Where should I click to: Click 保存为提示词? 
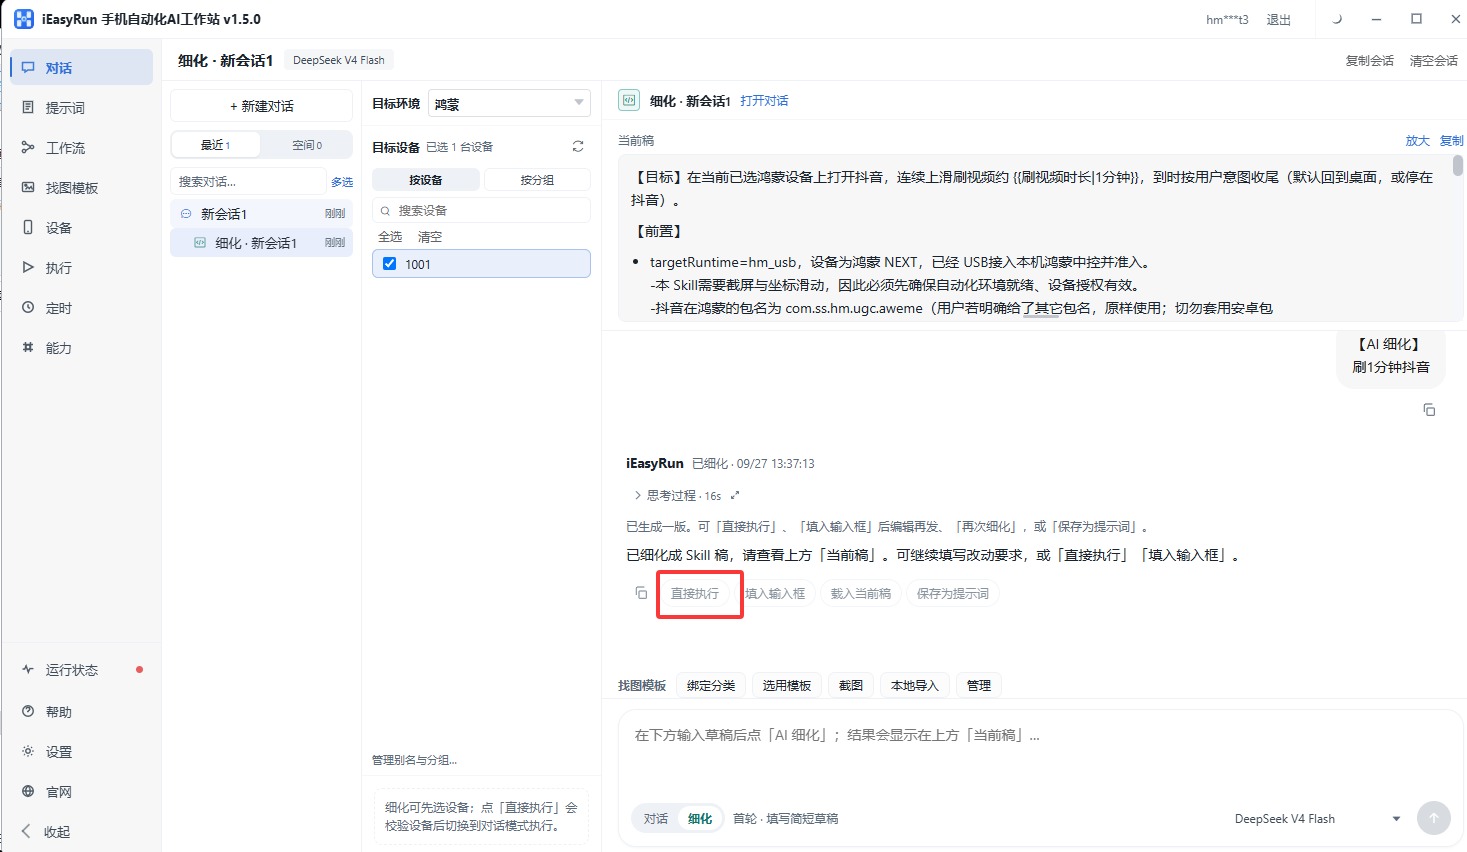[953, 594]
